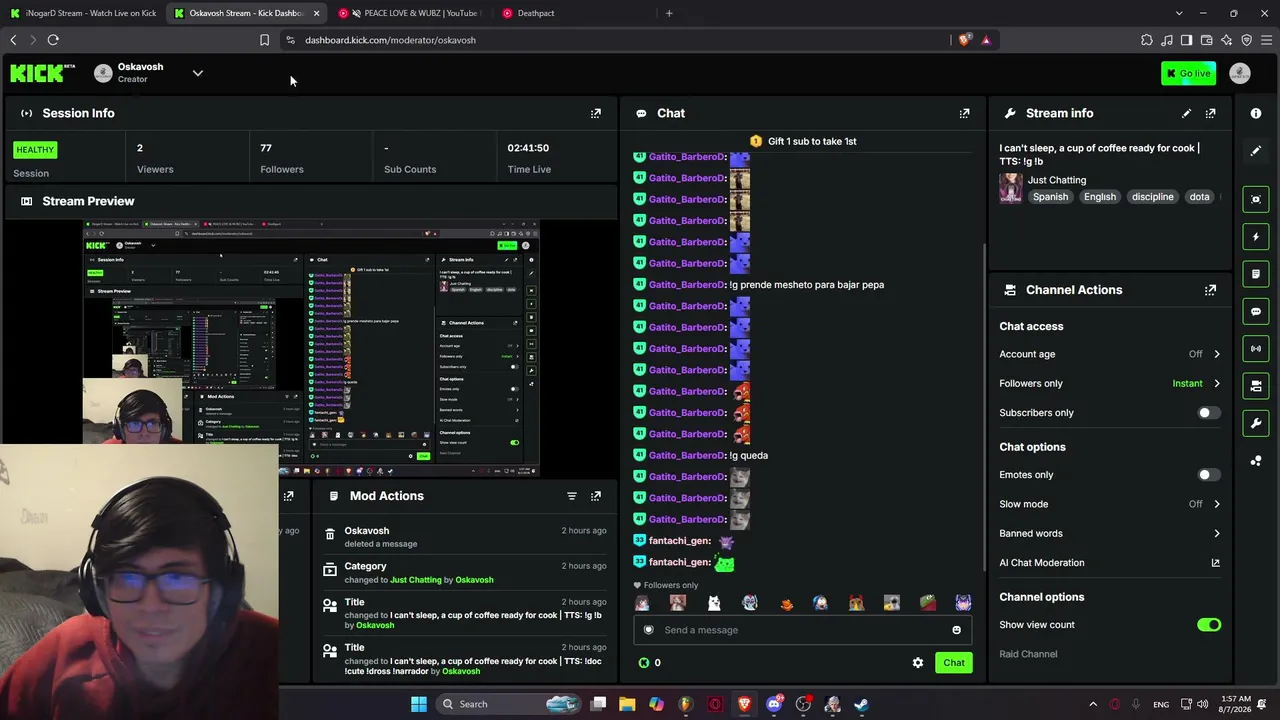This screenshot has height=720, width=1280.
Task: Reload the page in the browser toolbar
Action: point(53,40)
